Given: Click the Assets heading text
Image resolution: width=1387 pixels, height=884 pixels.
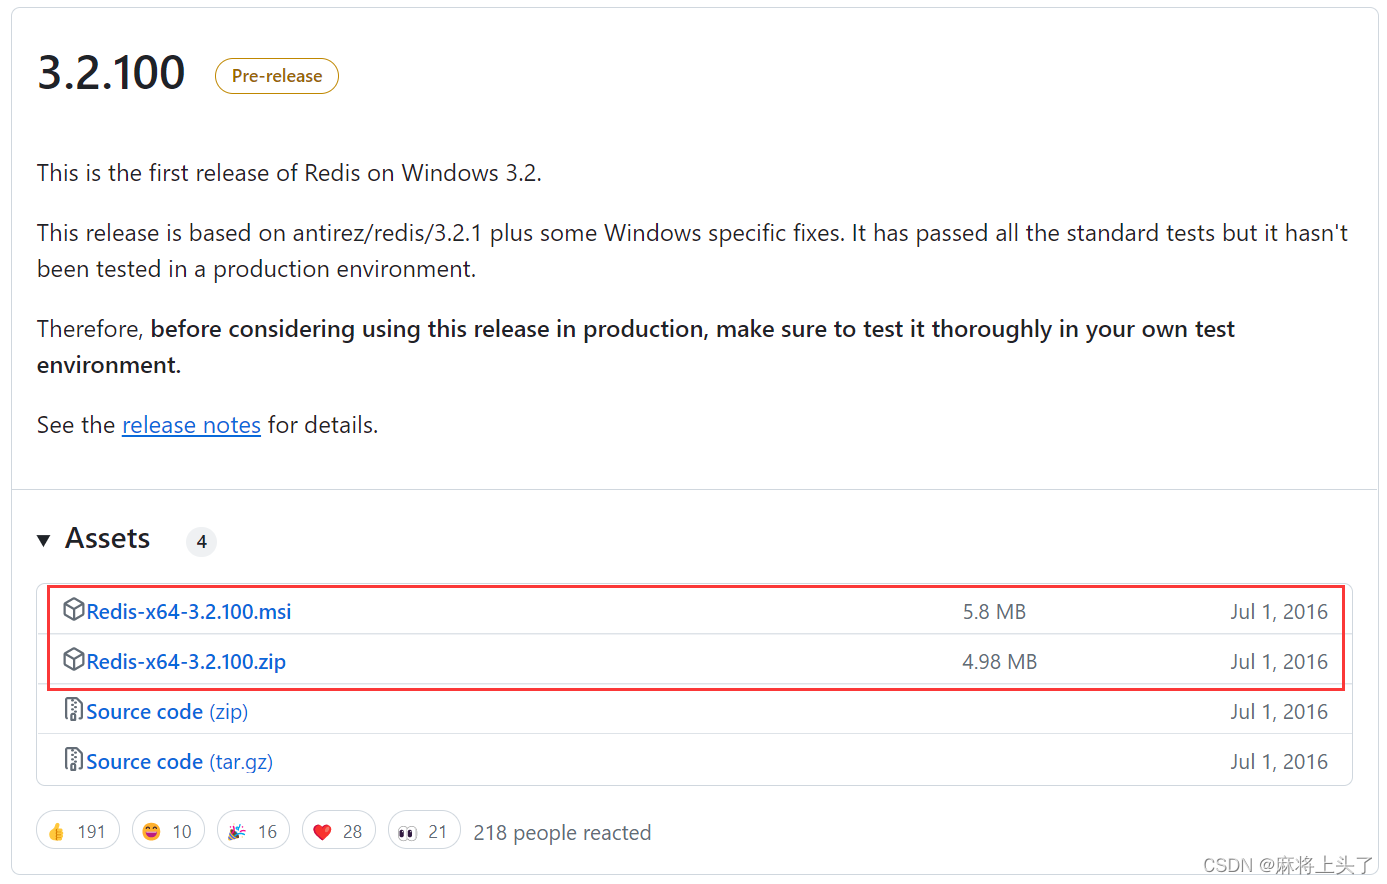Looking at the screenshot, I should pos(108,538).
